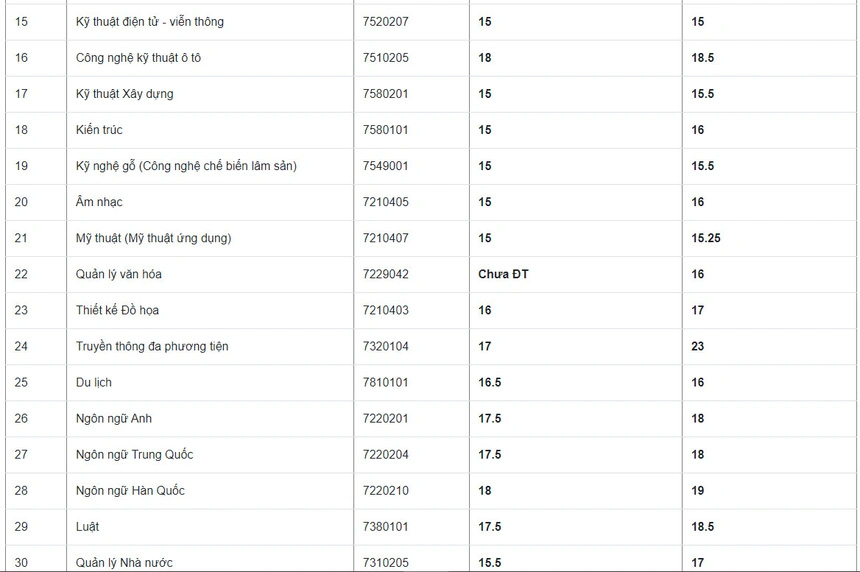Select code 7310205 for Quản lý Nhà nước

click(385, 562)
